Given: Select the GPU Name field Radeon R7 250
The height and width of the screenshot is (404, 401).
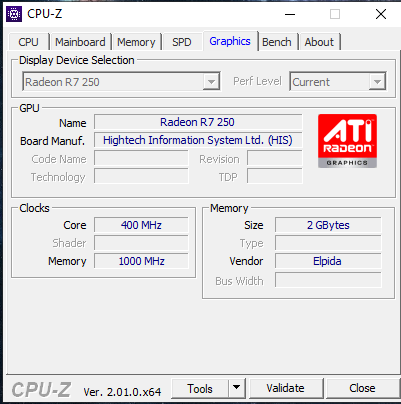Looking at the screenshot, I should click(198, 122).
